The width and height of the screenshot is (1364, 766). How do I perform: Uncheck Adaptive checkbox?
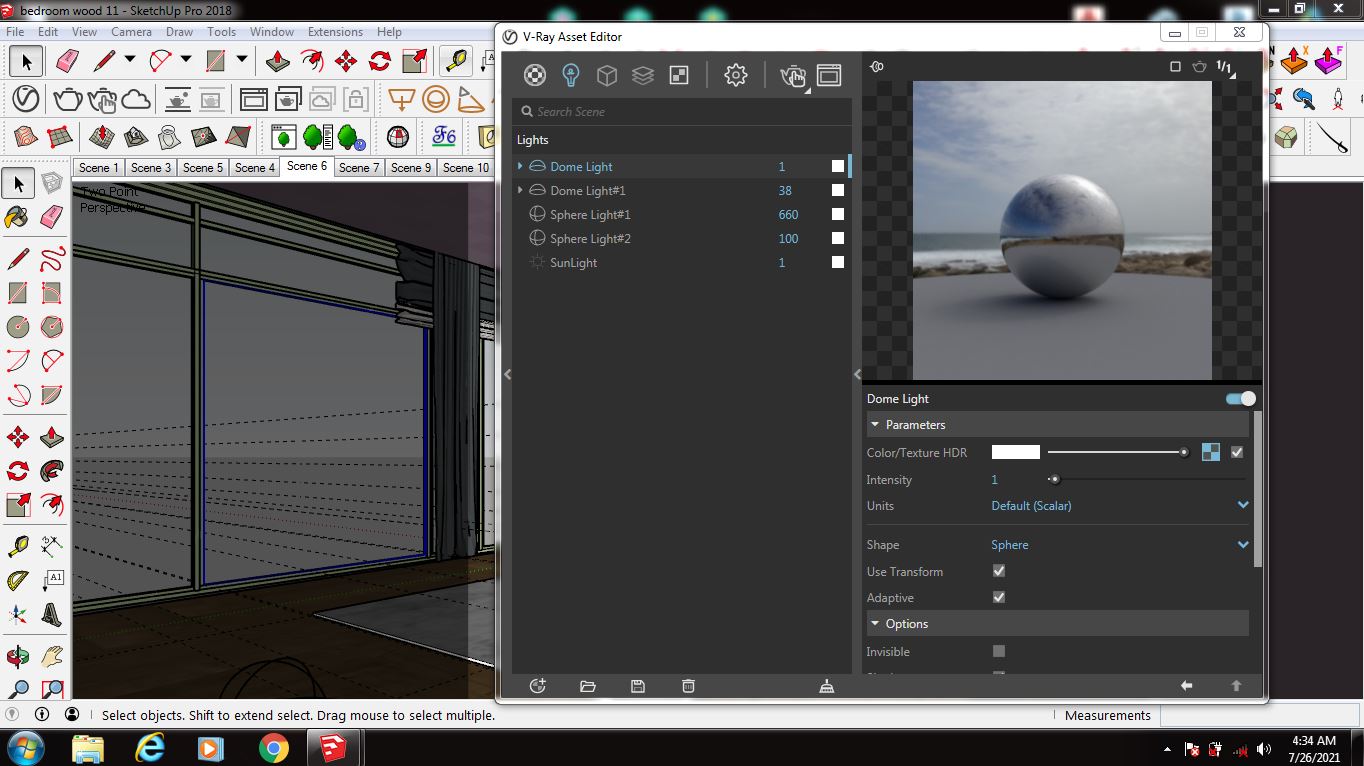pyautogui.click(x=999, y=597)
